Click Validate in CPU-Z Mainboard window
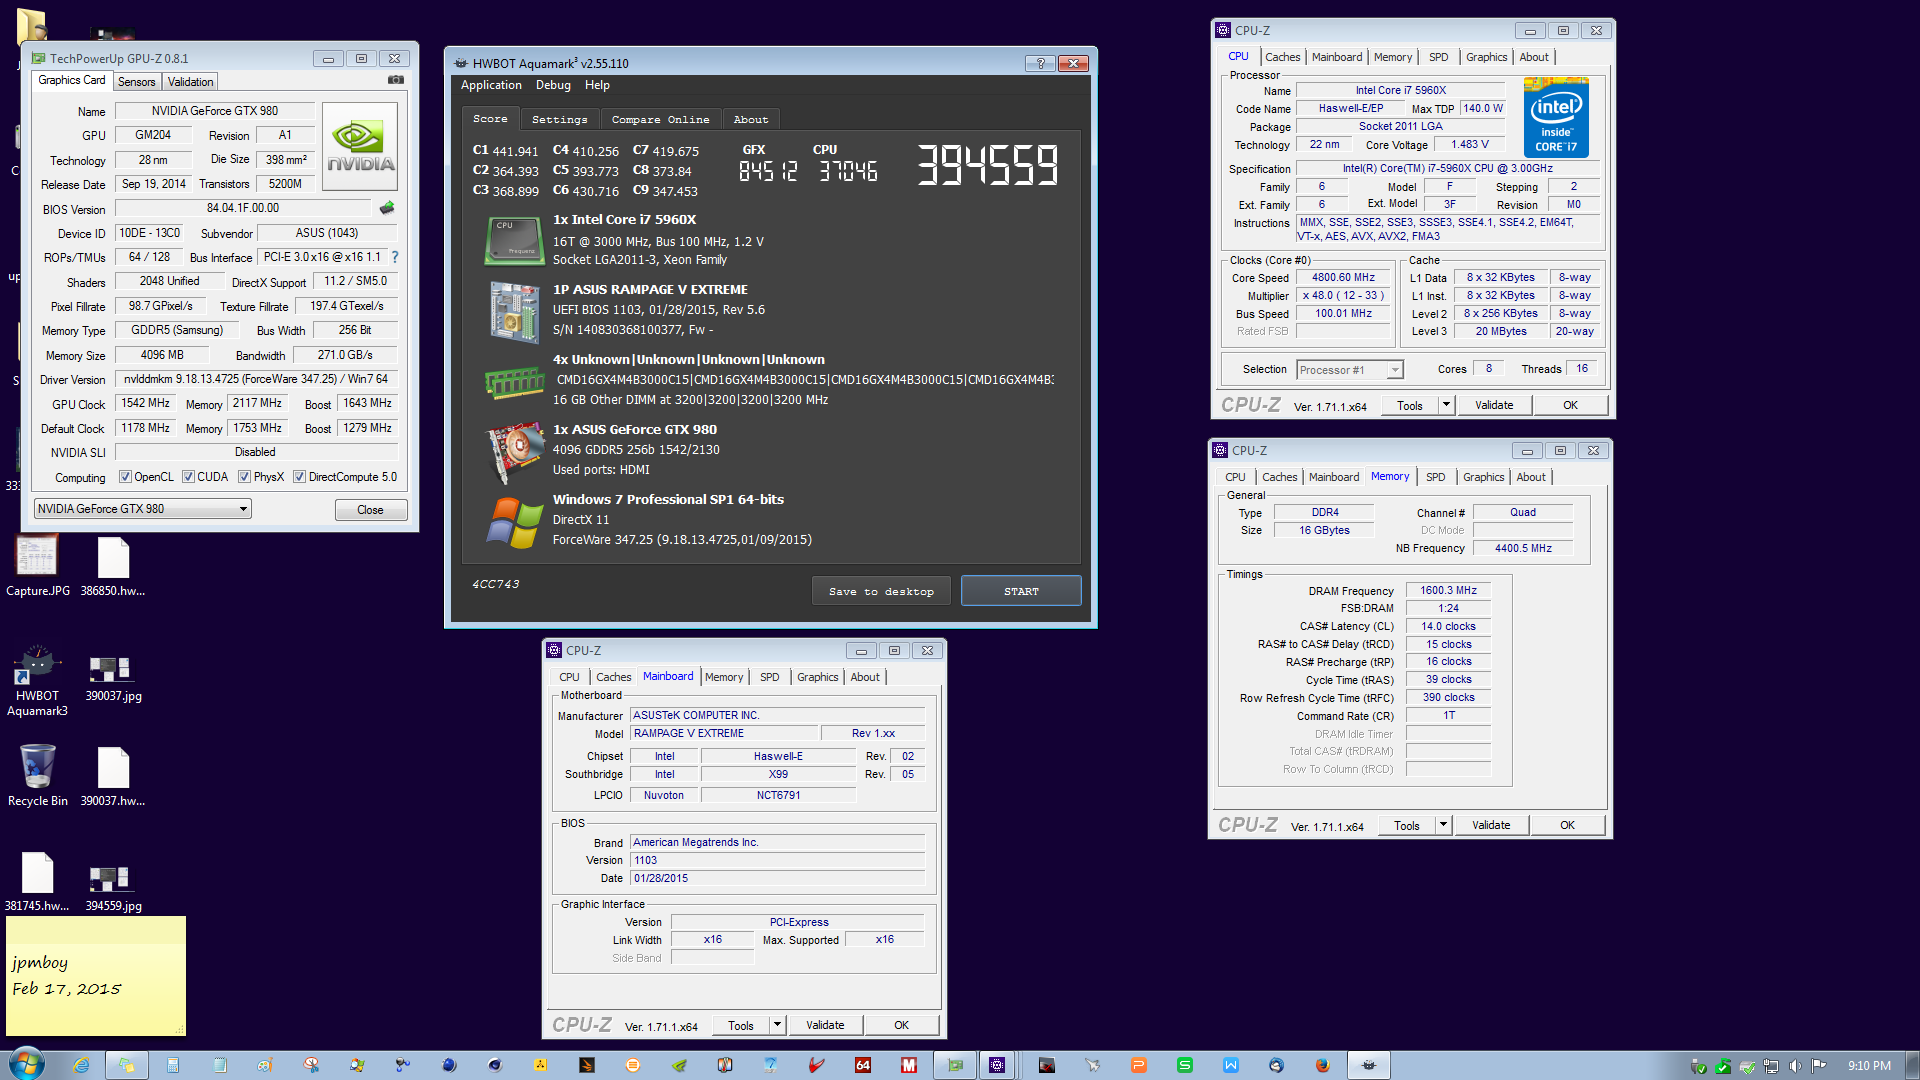This screenshot has height=1080, width=1920. tap(825, 1025)
